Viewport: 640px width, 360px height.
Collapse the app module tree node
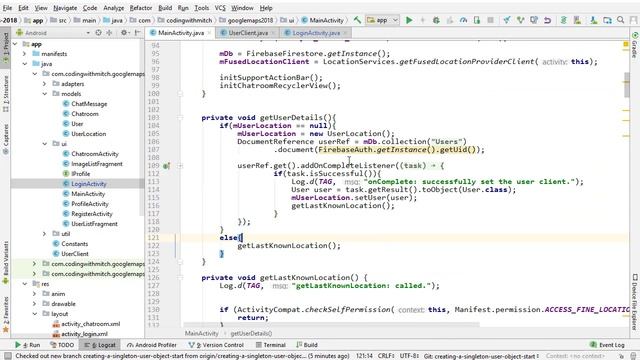click(15, 44)
